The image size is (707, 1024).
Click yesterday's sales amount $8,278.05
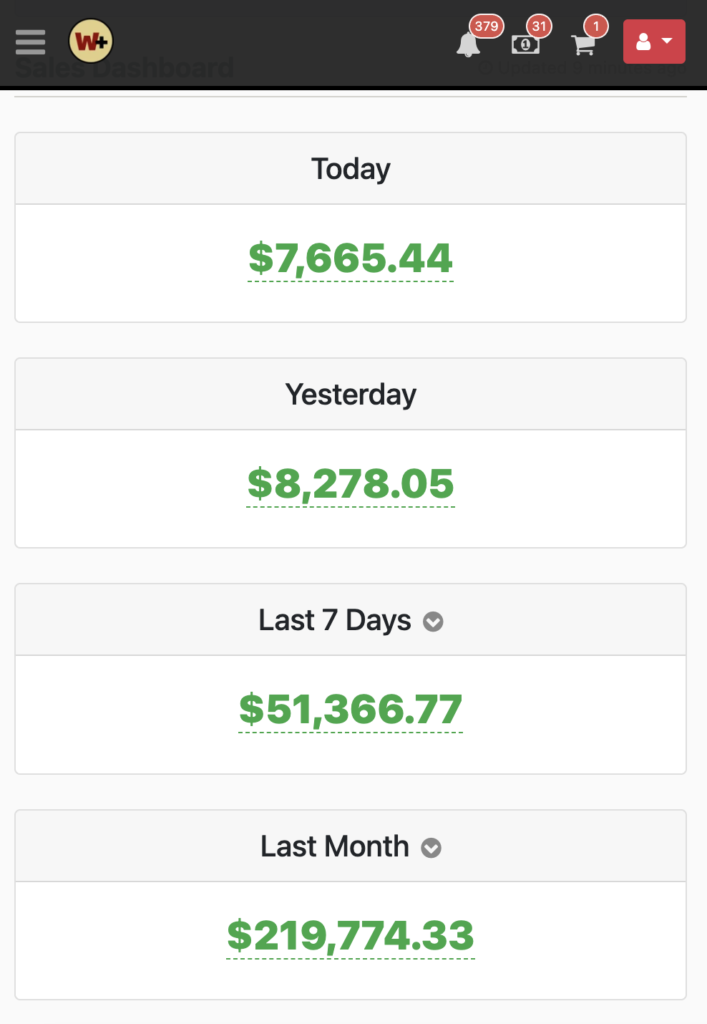click(351, 485)
